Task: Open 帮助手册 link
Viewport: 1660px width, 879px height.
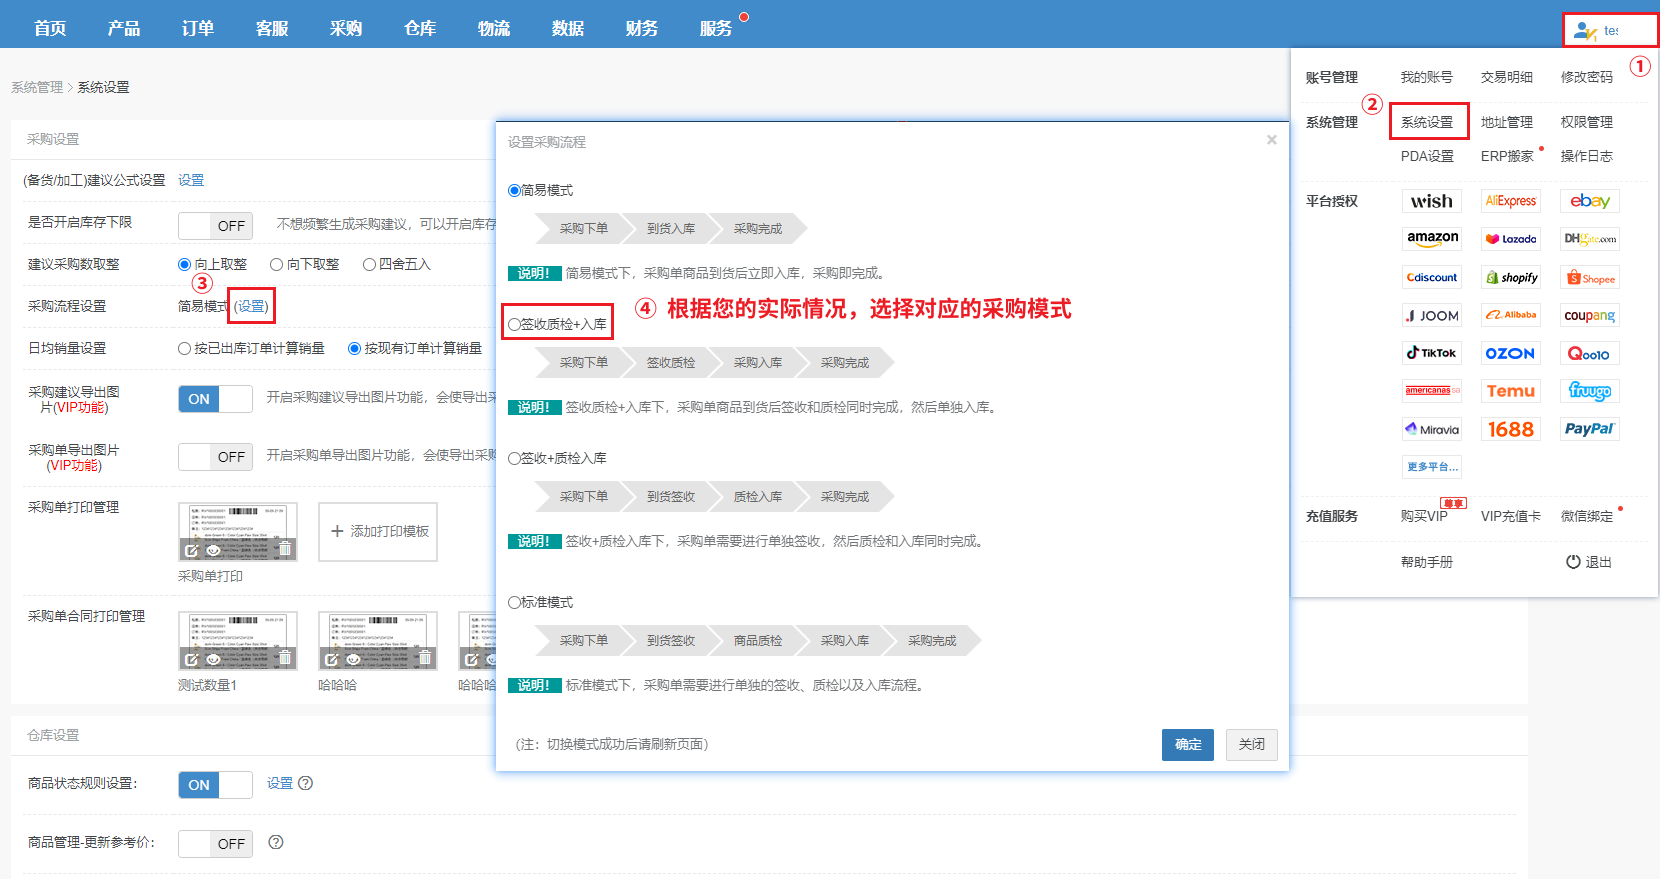Action: 1427,562
